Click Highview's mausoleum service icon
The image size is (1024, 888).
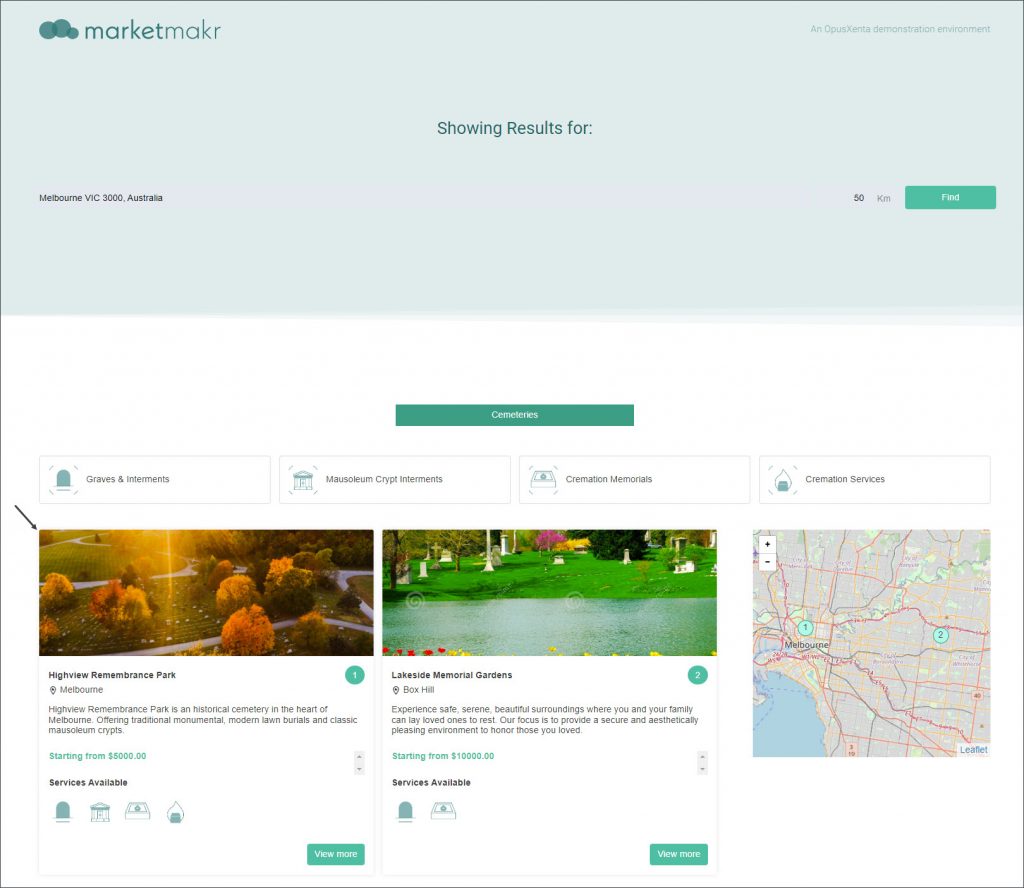[x=100, y=812]
